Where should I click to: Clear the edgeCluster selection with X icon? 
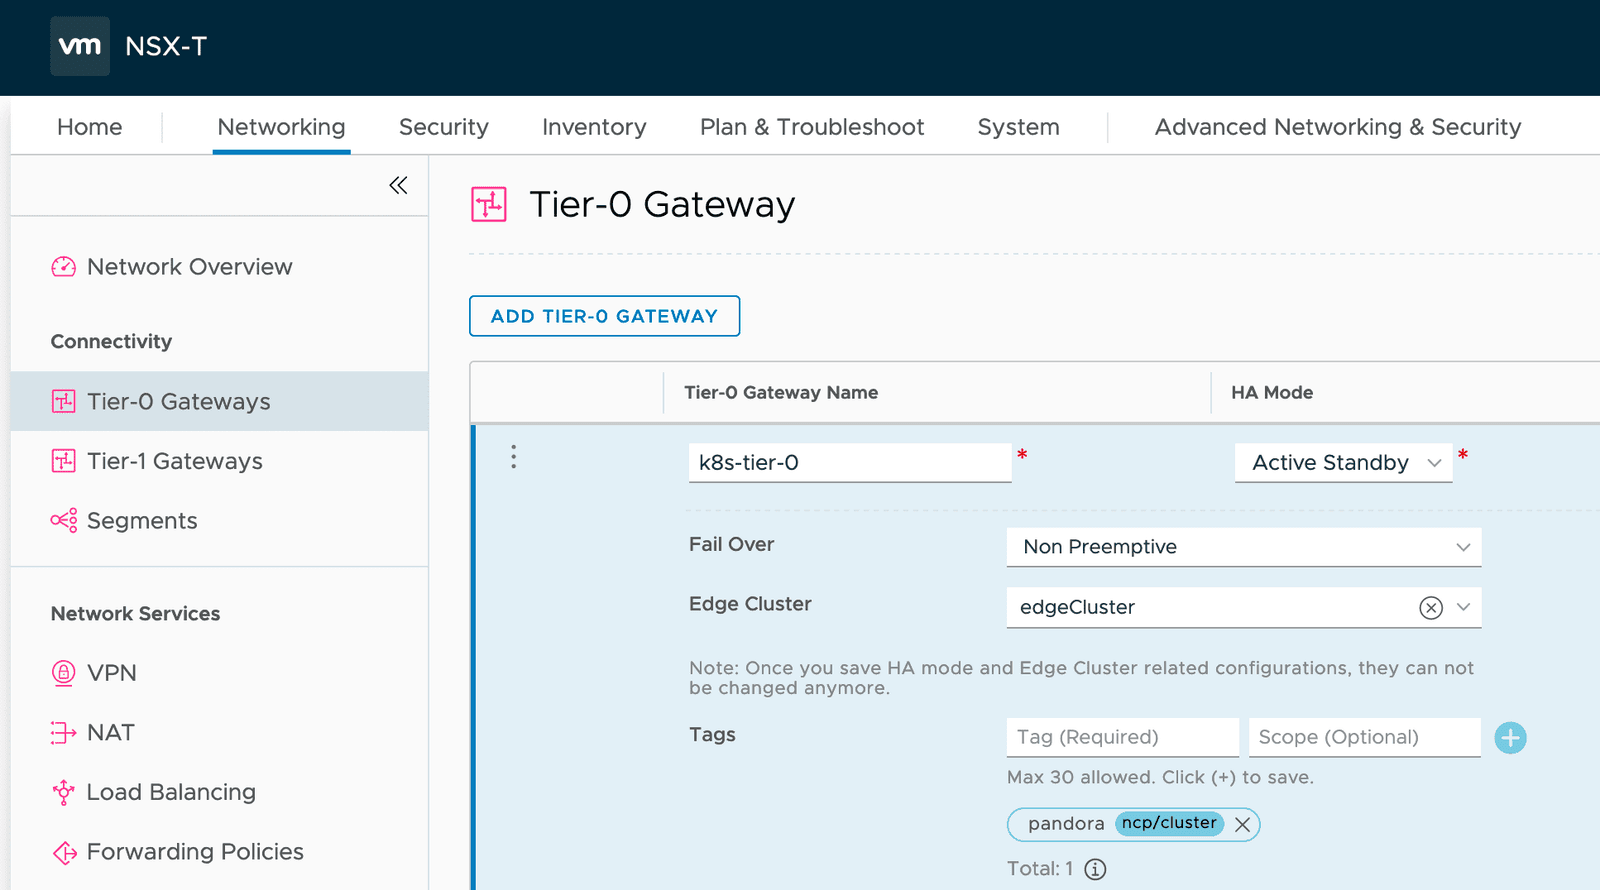click(1431, 608)
